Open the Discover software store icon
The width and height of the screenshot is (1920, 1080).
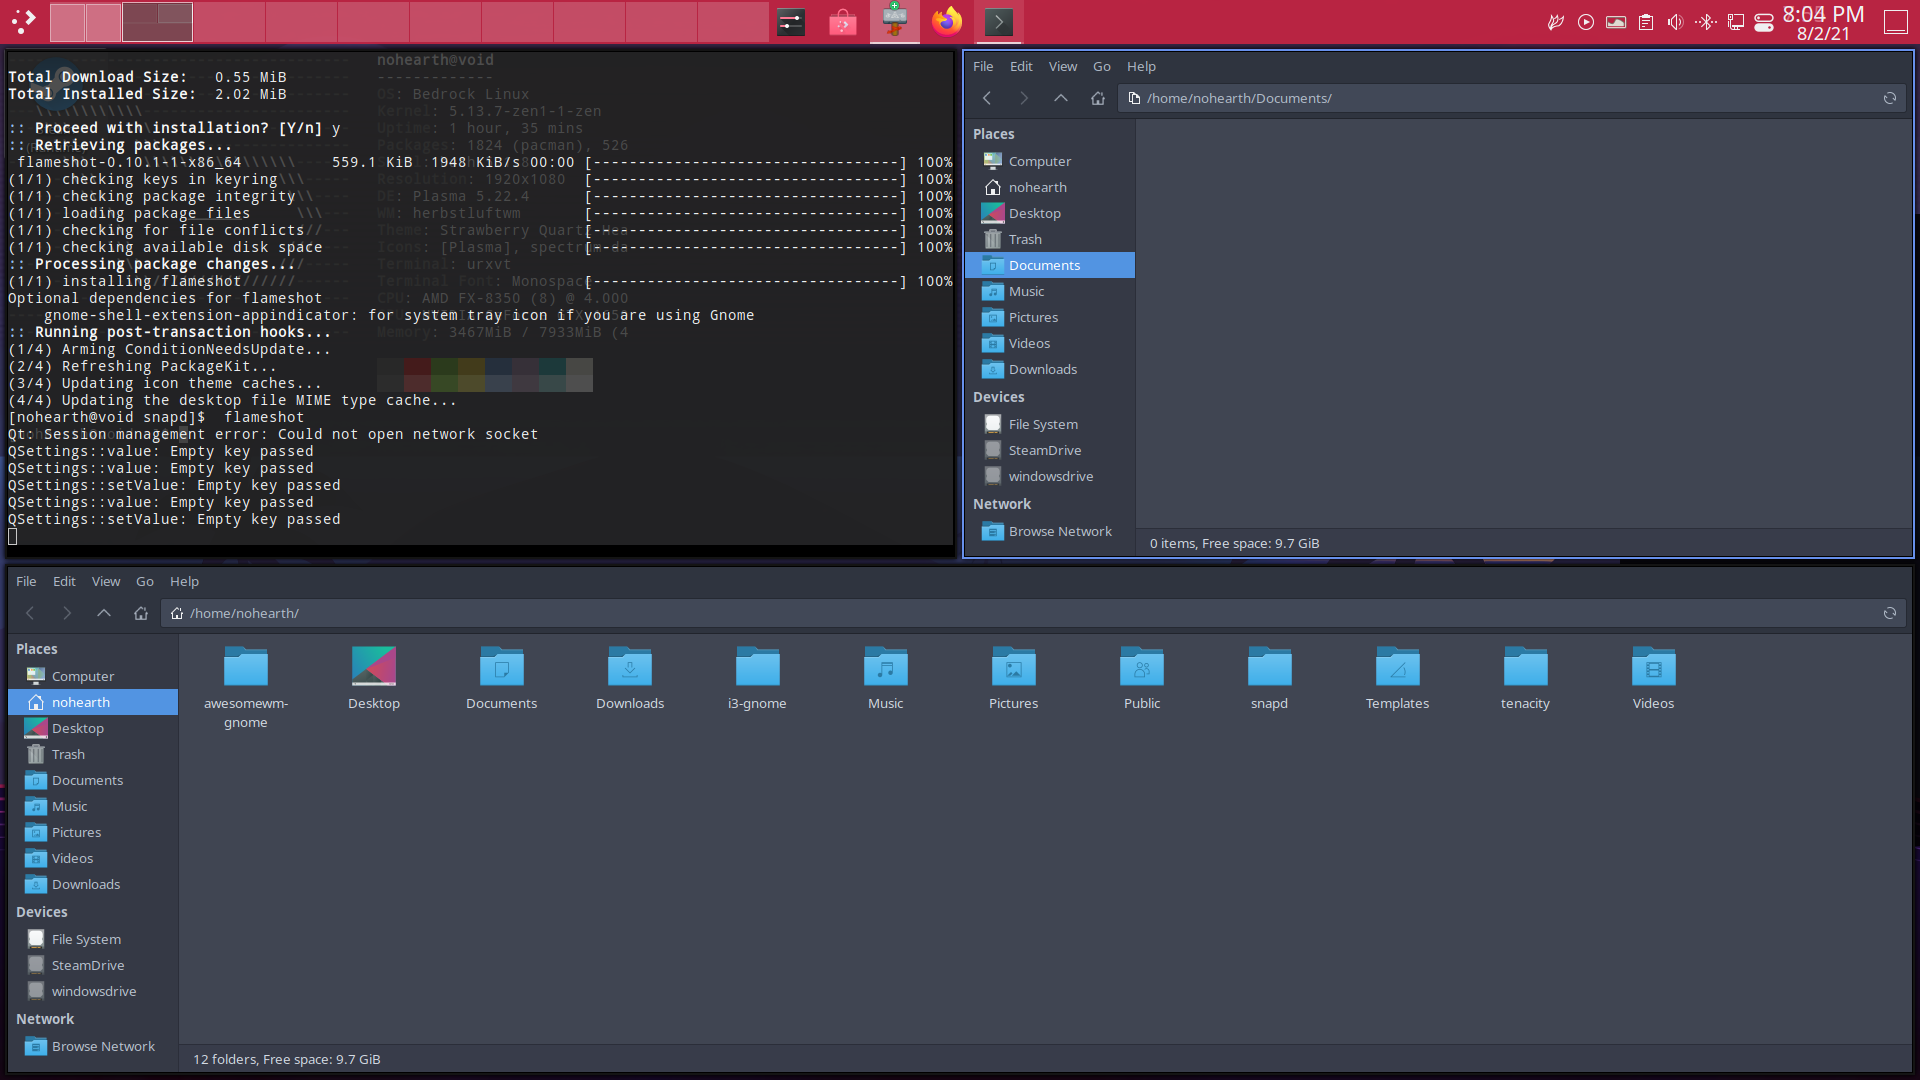coord(843,21)
